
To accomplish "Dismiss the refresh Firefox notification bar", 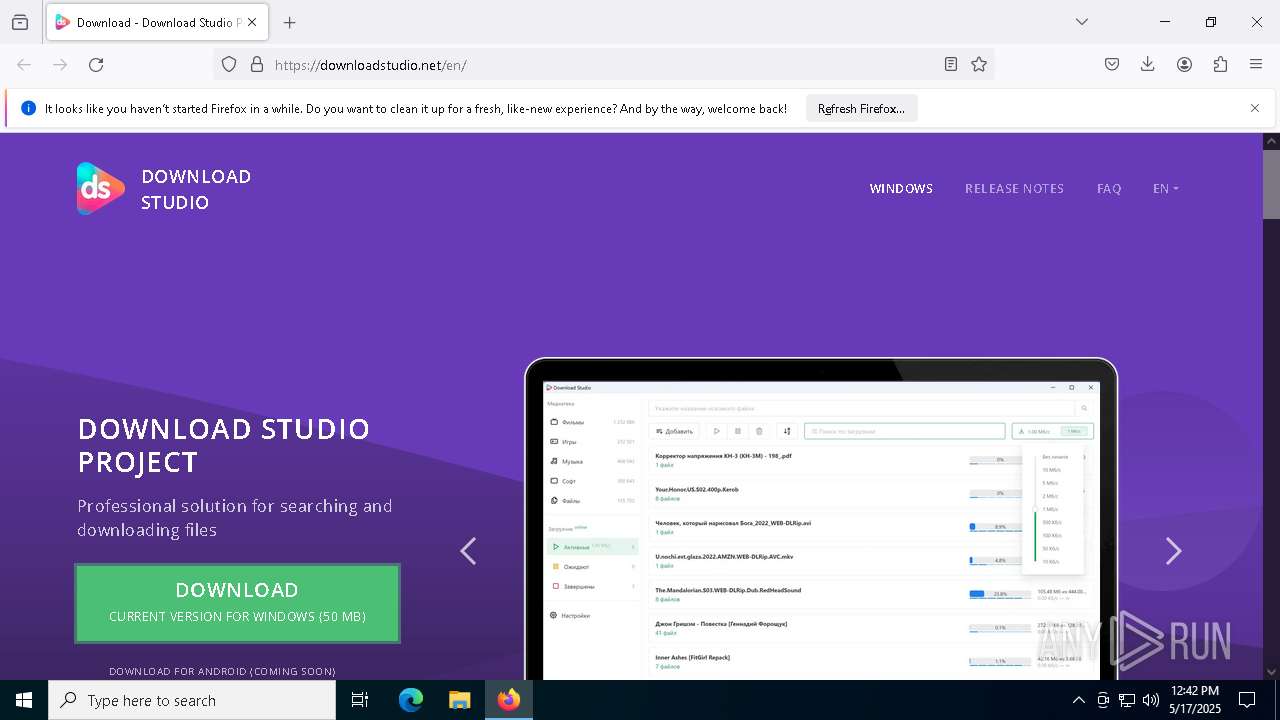I will click(x=1255, y=108).
